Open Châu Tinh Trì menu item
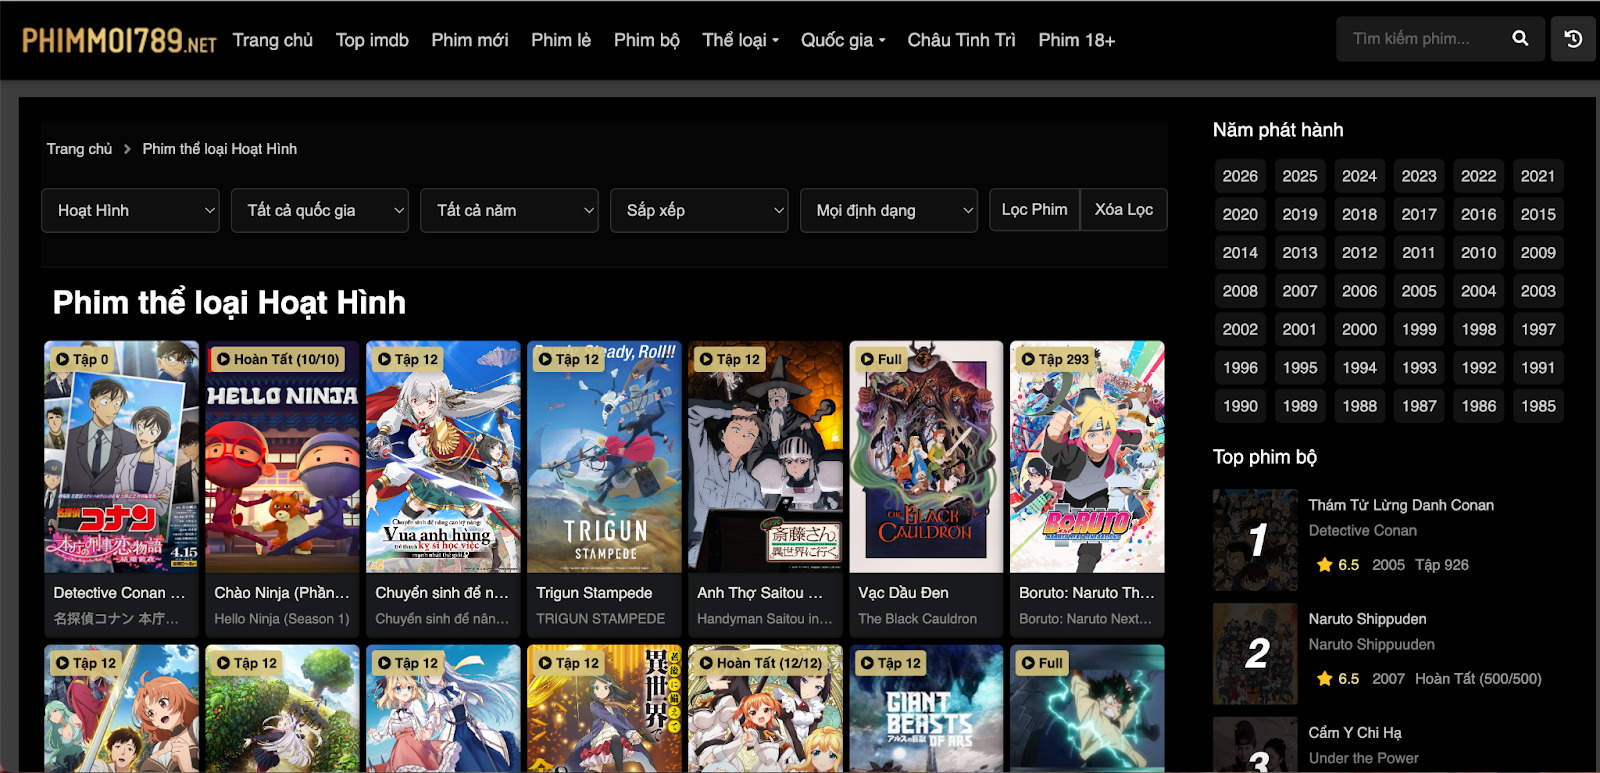1600x773 pixels. tap(961, 40)
